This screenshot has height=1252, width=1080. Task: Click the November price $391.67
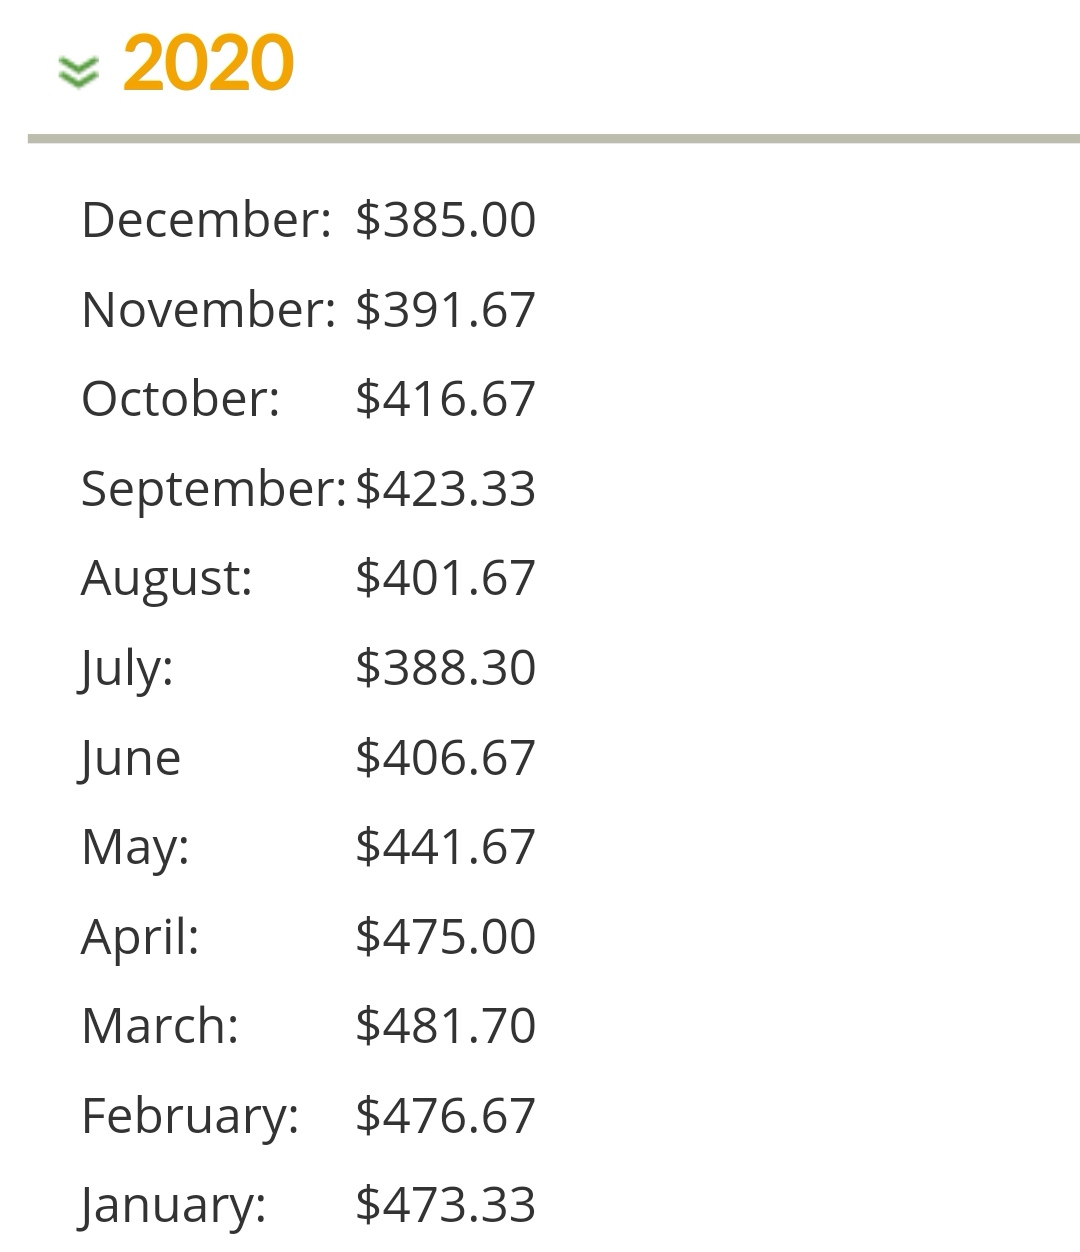[x=445, y=310]
